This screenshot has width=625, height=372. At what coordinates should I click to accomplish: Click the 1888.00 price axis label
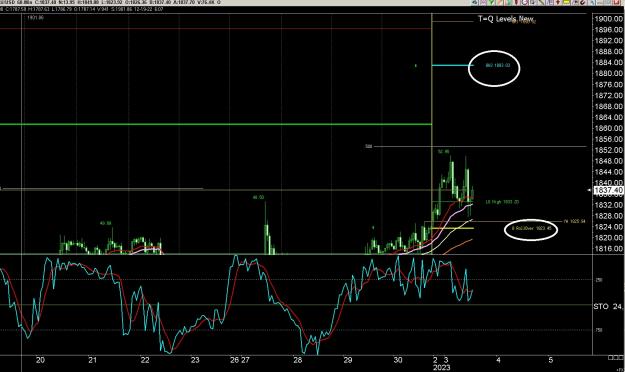[x=609, y=51]
